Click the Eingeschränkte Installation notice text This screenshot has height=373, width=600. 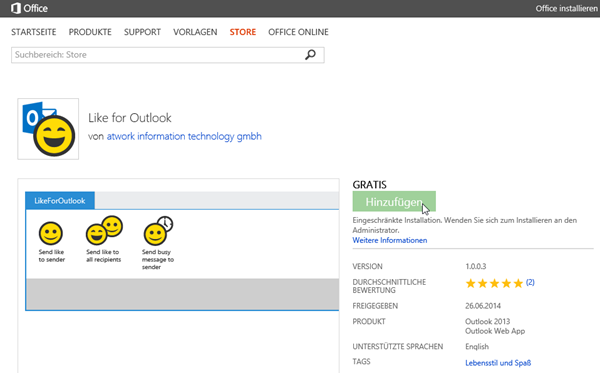click(x=465, y=225)
